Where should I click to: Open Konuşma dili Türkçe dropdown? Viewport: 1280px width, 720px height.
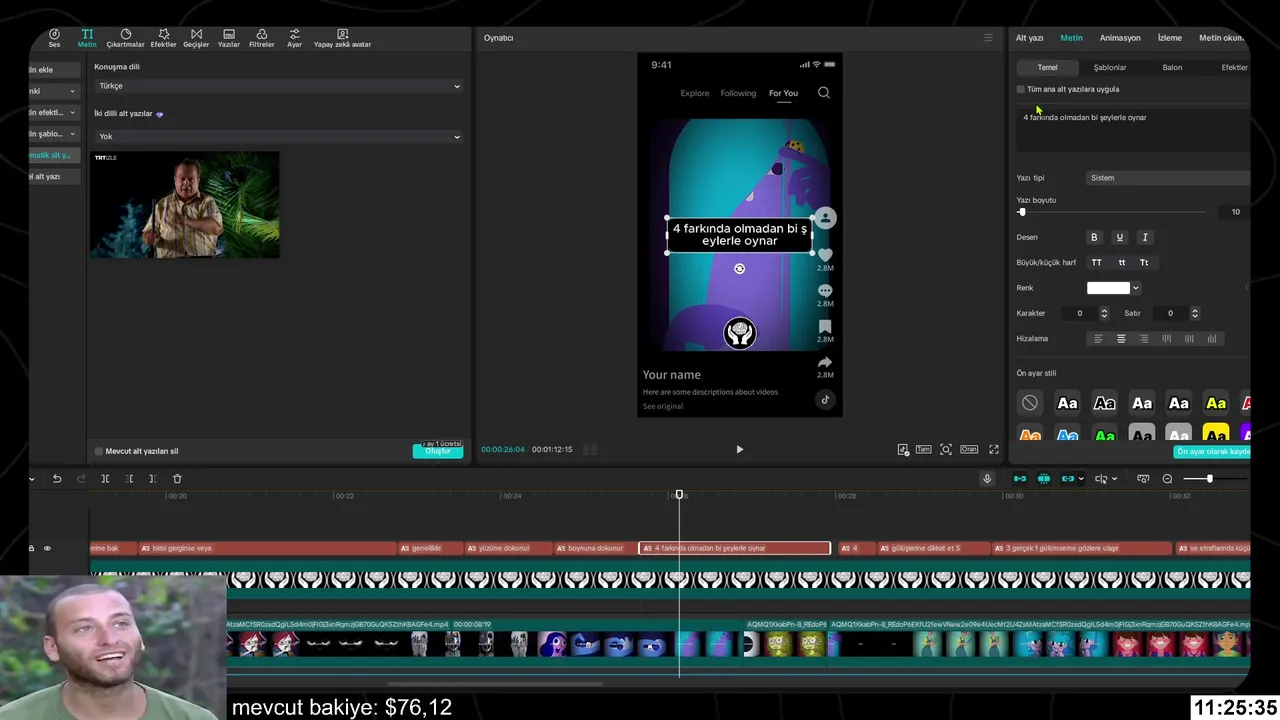tap(278, 86)
